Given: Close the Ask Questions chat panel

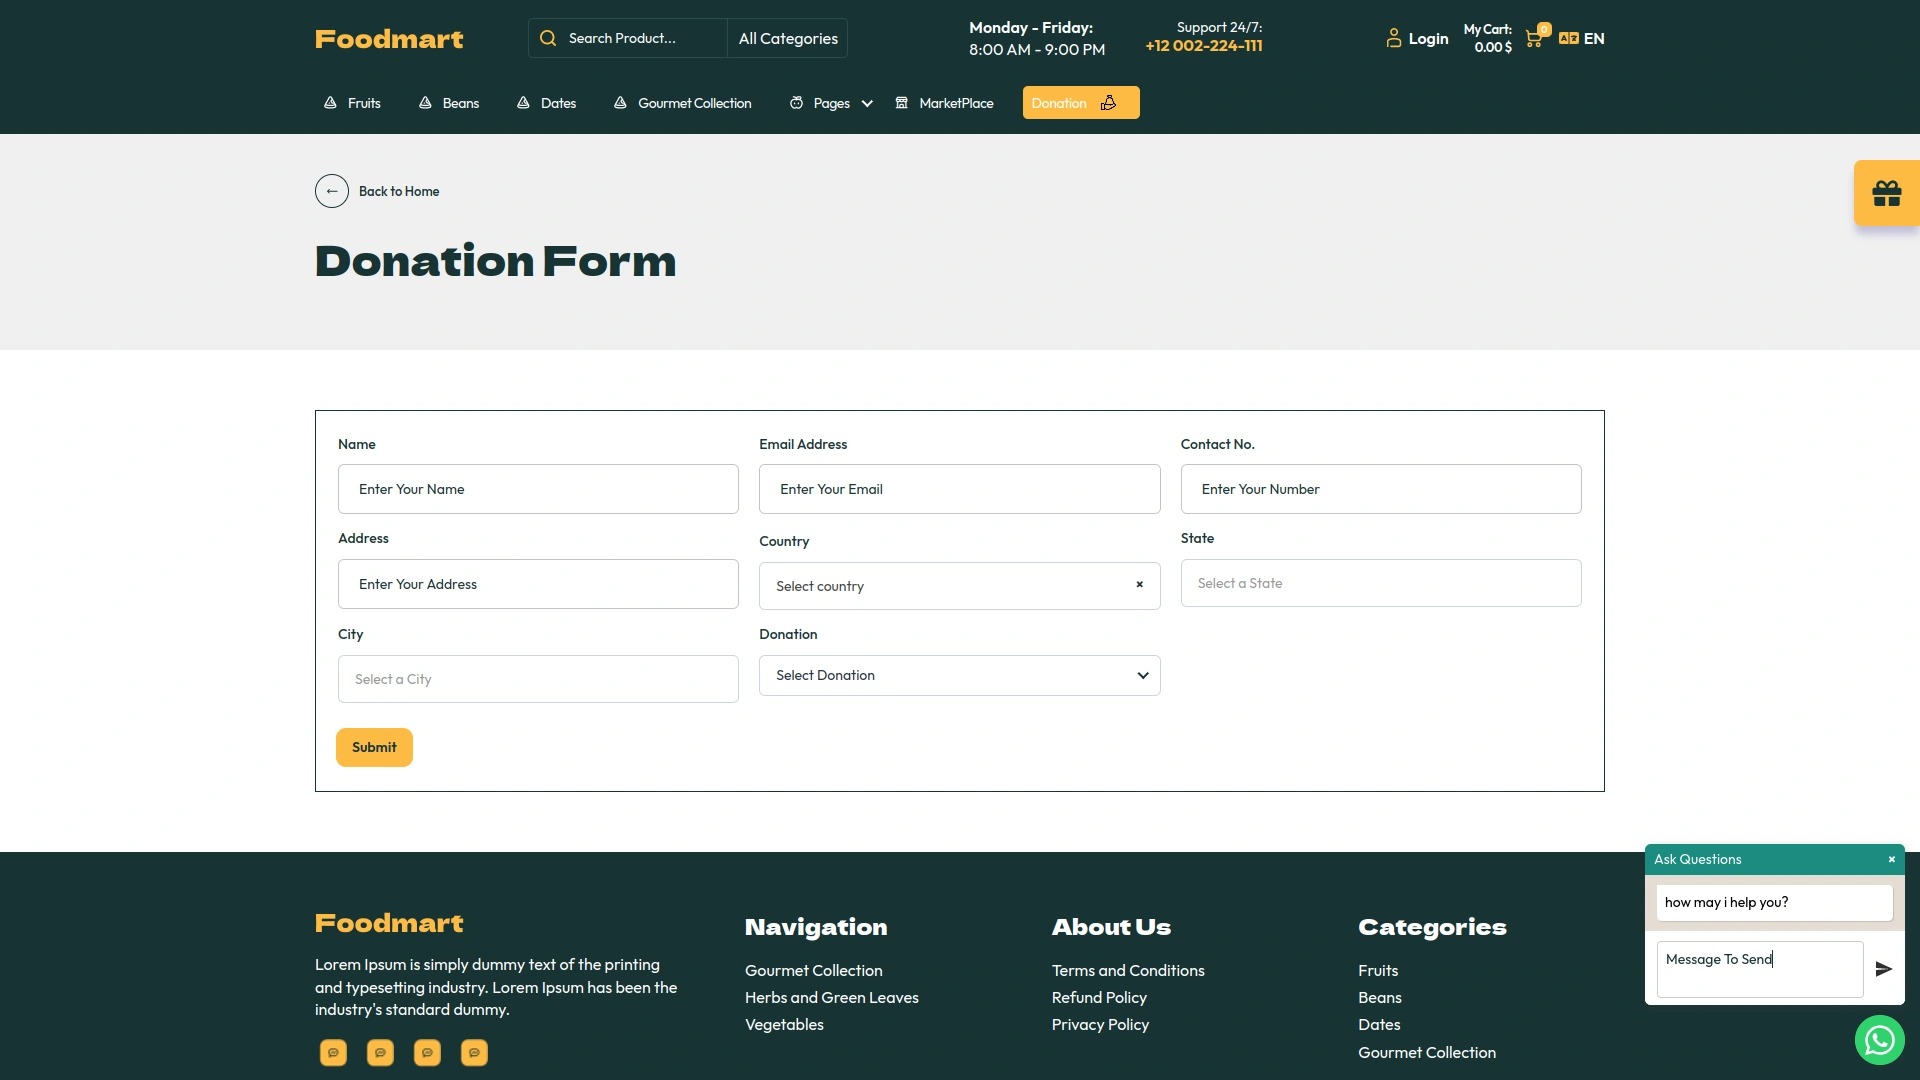Looking at the screenshot, I should (x=1891, y=859).
